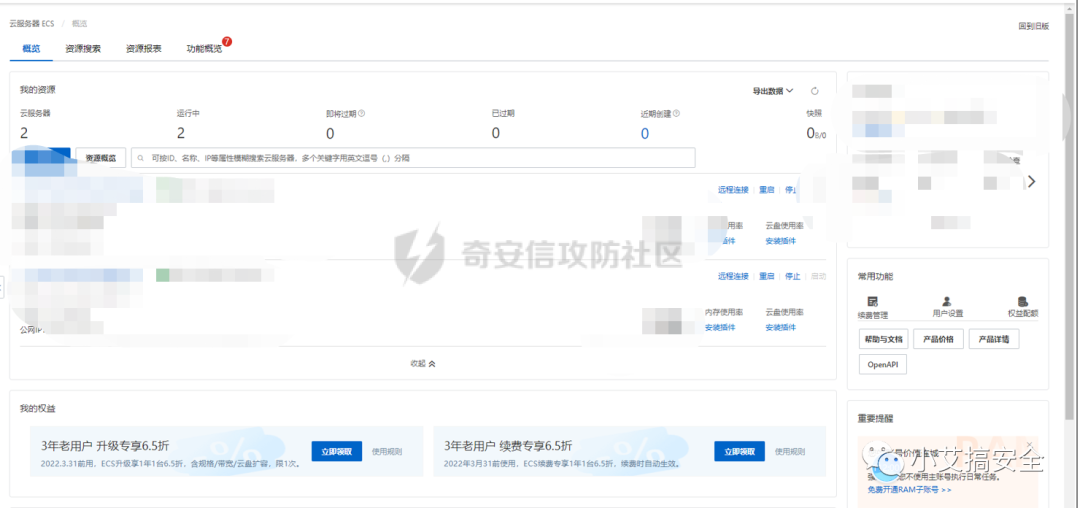Click the 已过期 count of 0

pyautogui.click(x=495, y=134)
